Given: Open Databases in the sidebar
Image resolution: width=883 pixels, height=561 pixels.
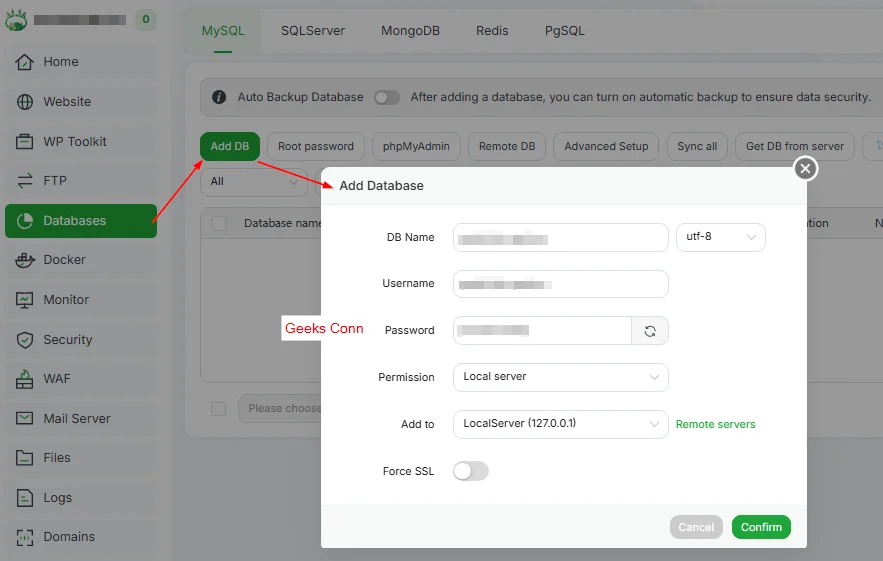Looking at the screenshot, I should pos(81,221).
